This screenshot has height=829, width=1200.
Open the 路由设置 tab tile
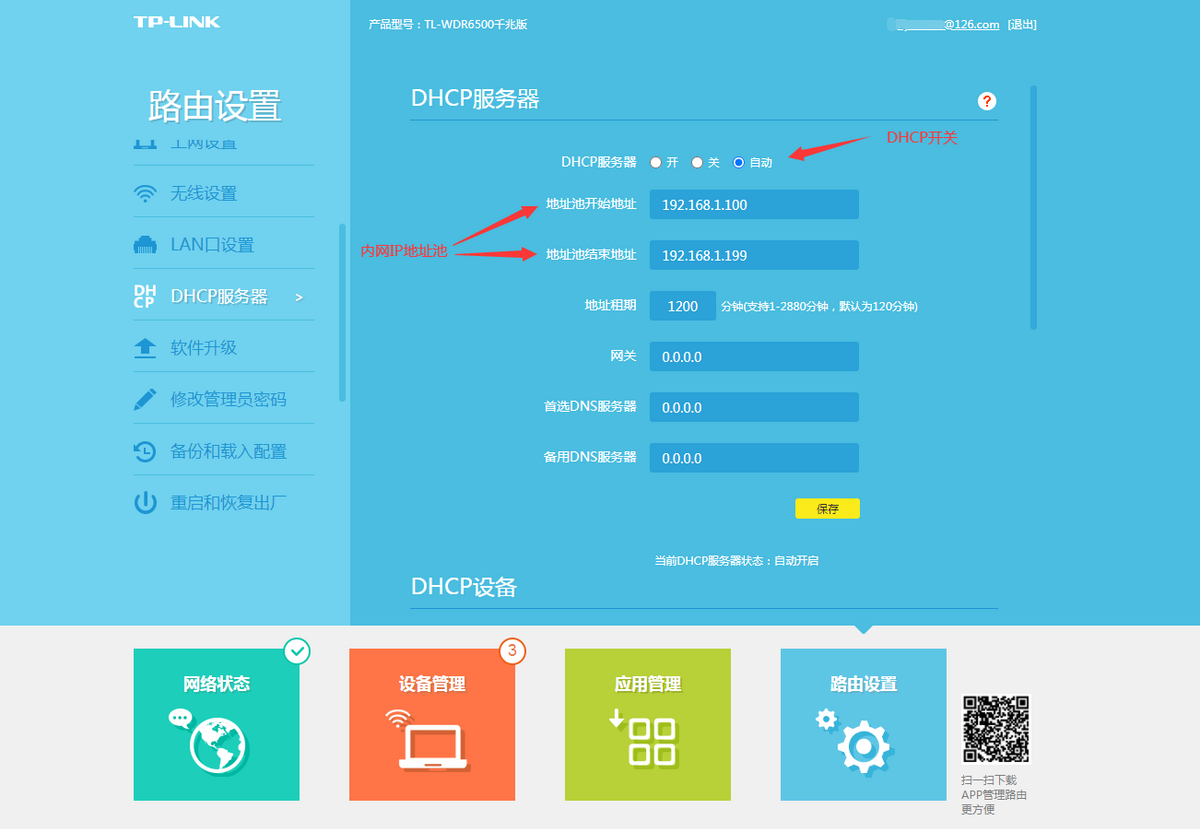point(863,724)
